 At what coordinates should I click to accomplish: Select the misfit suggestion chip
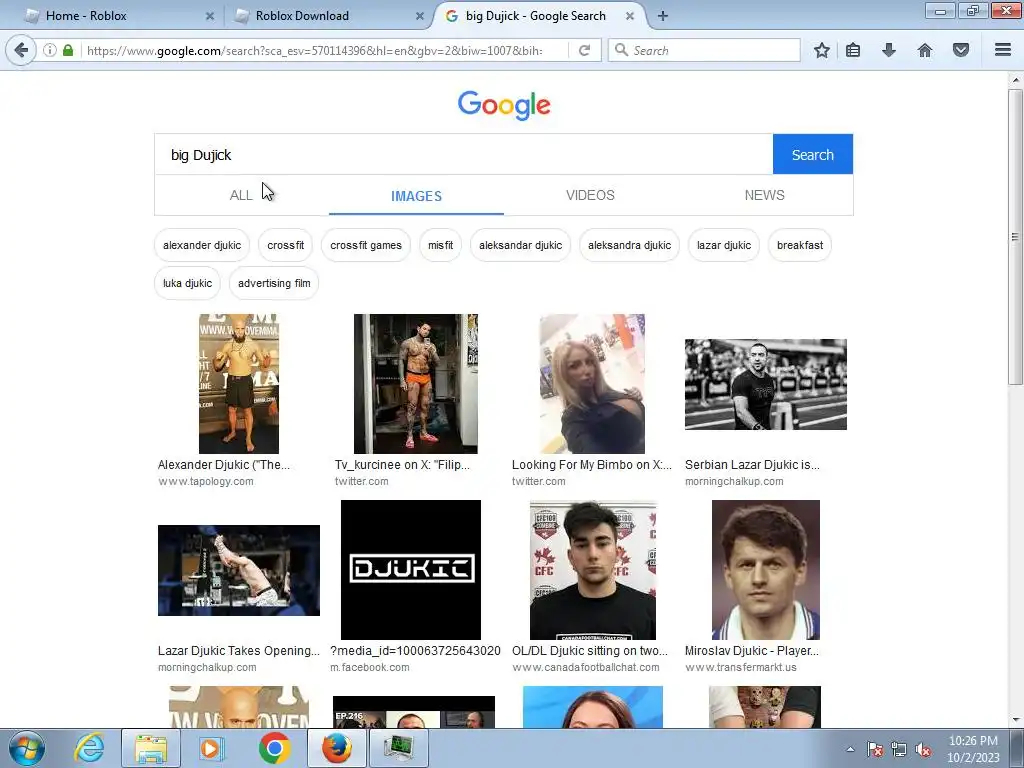pos(440,246)
